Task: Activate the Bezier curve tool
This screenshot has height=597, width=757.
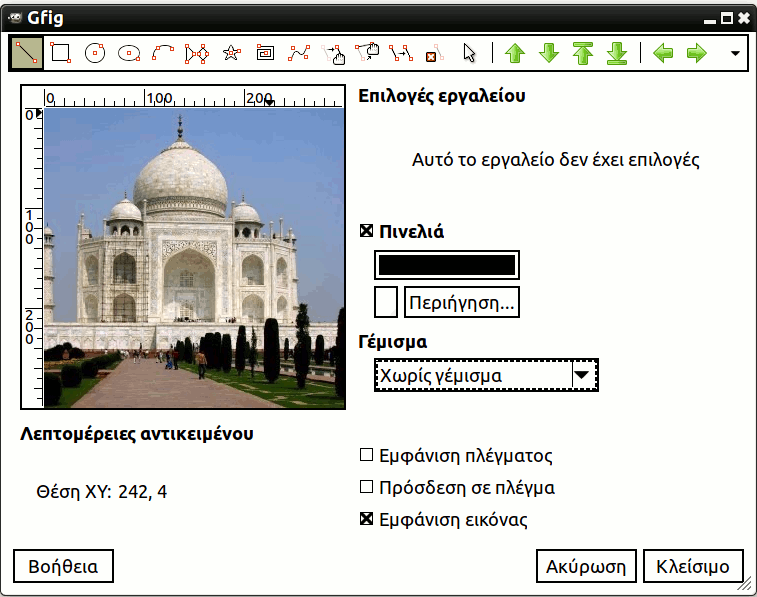Action: coord(299,53)
